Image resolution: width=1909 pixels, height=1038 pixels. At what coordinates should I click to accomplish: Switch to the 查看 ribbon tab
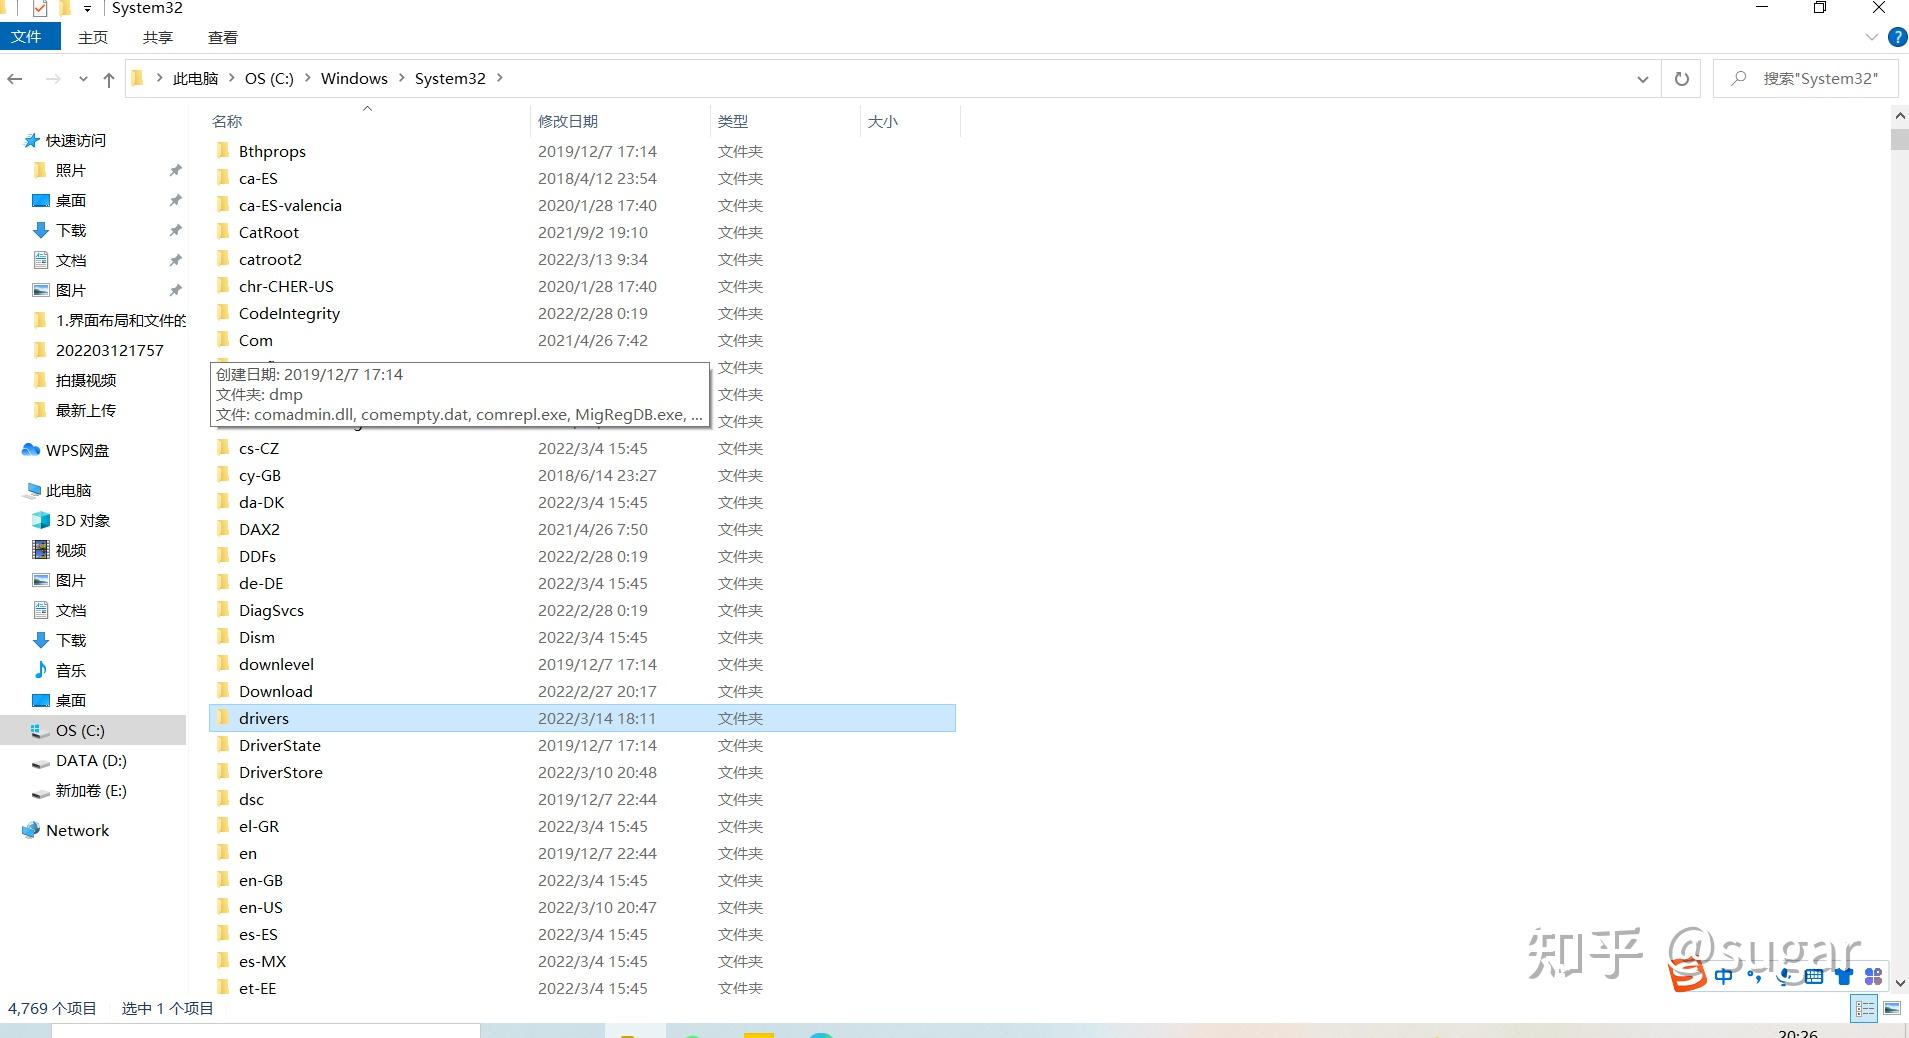222,37
